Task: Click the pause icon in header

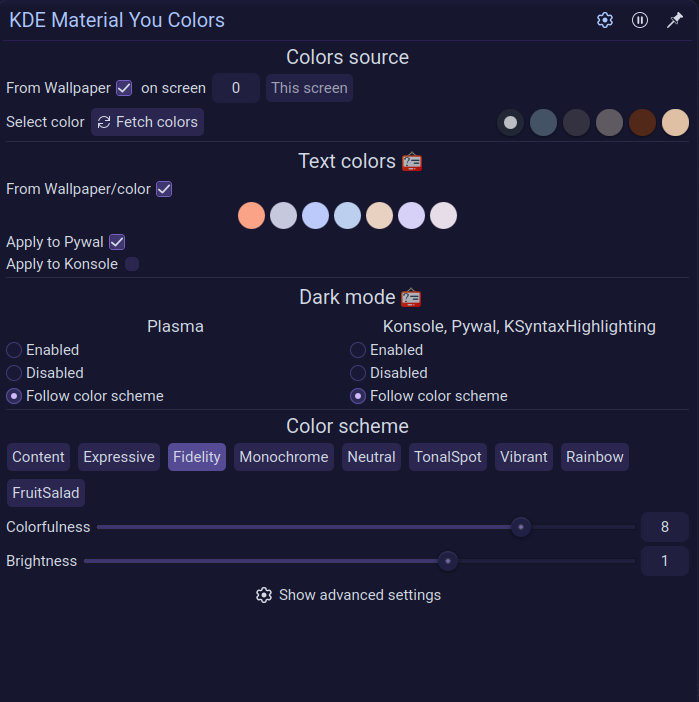Action: pos(639,20)
